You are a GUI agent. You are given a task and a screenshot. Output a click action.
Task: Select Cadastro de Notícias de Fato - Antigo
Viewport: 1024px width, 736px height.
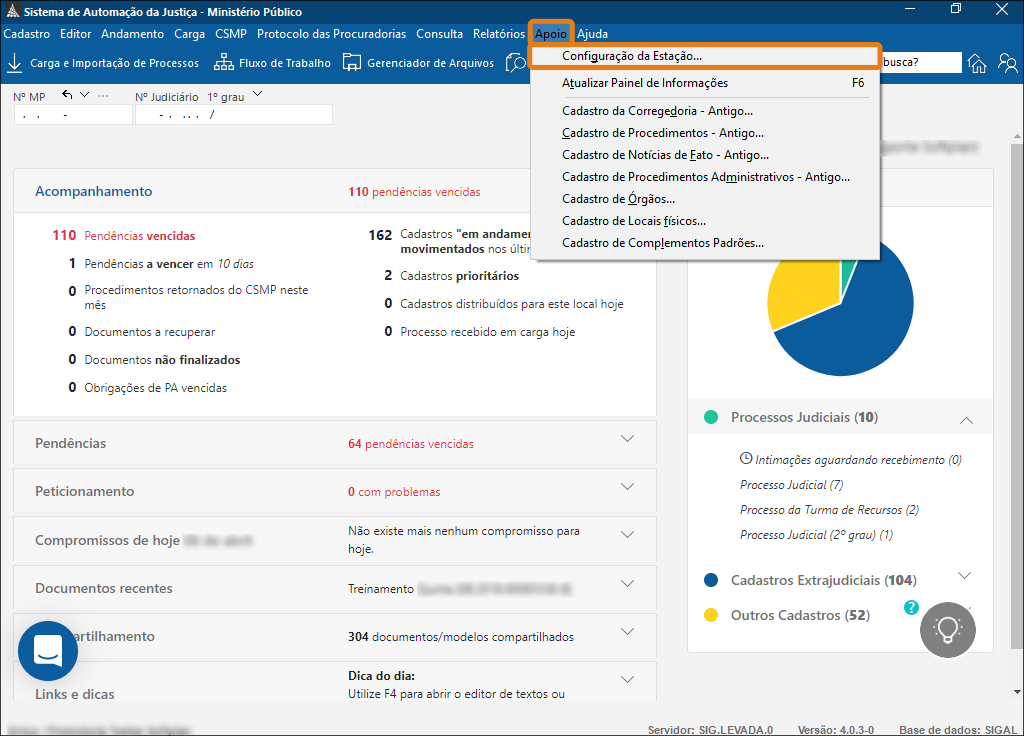coord(705,155)
